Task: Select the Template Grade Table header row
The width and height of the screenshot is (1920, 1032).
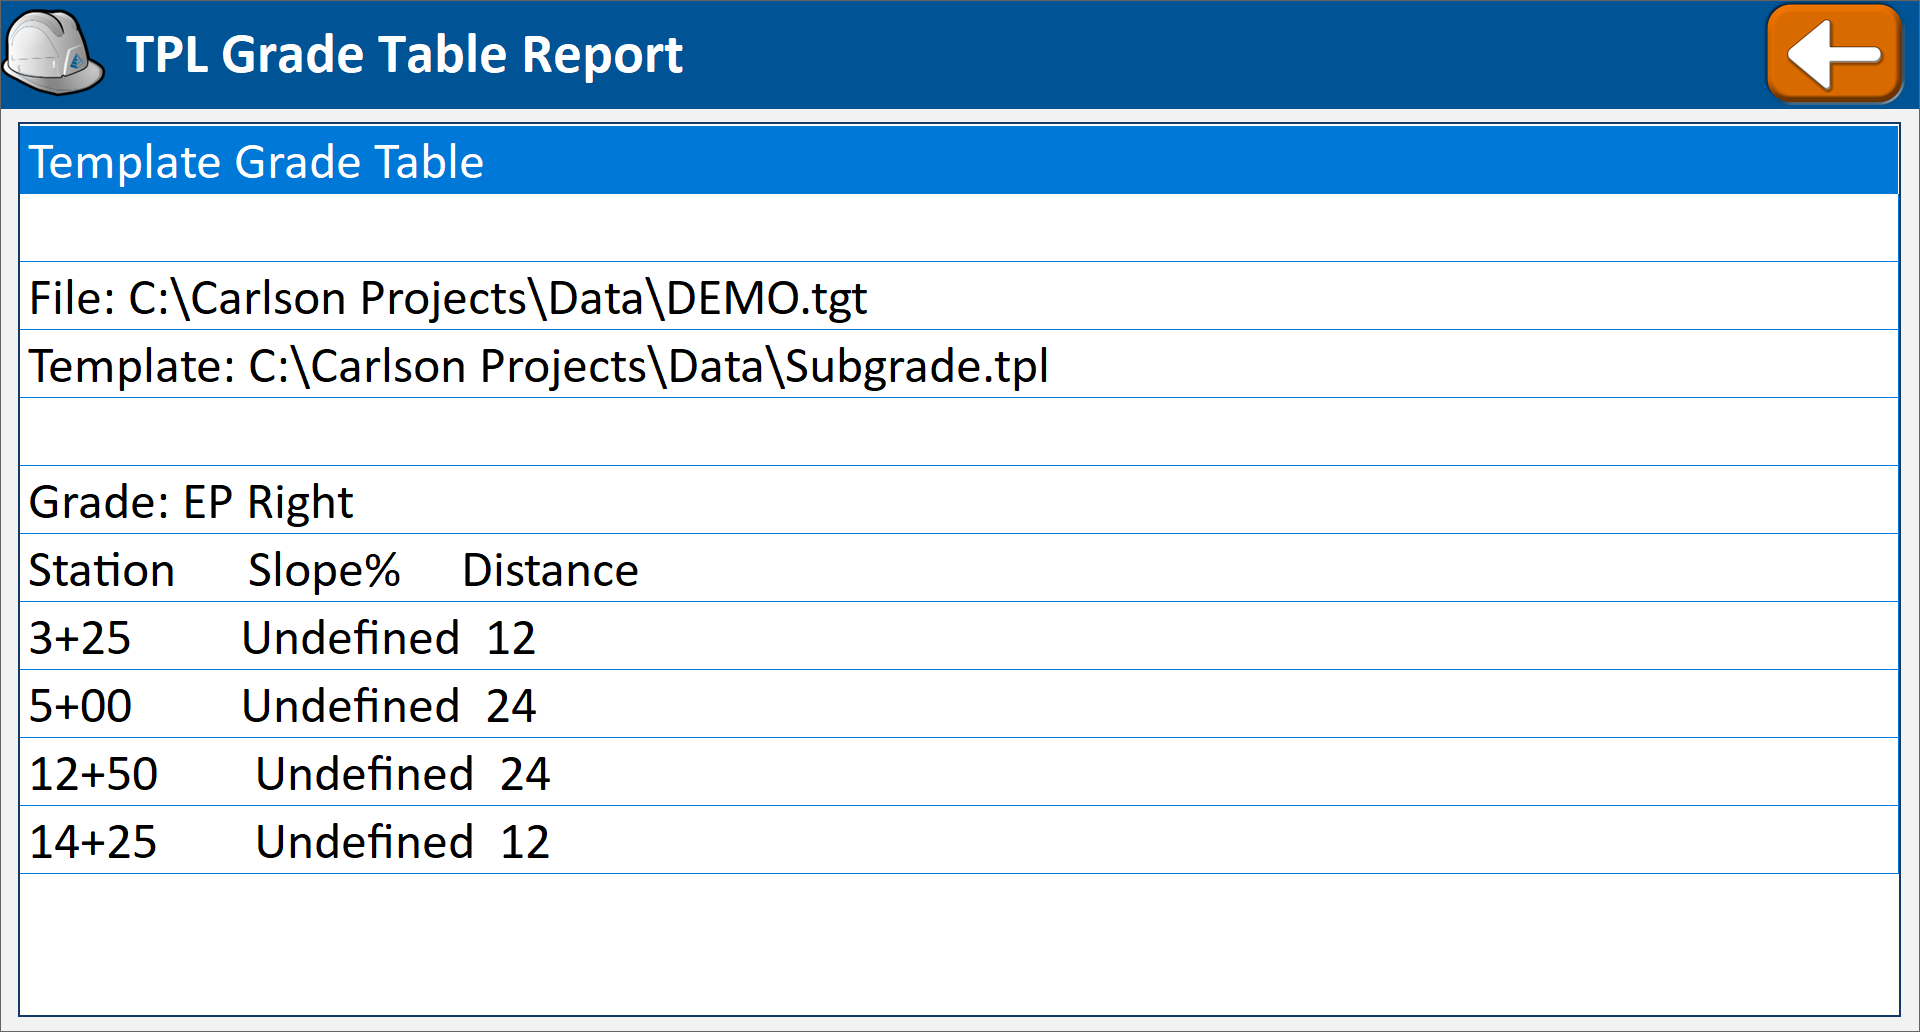Action: pos(959,161)
